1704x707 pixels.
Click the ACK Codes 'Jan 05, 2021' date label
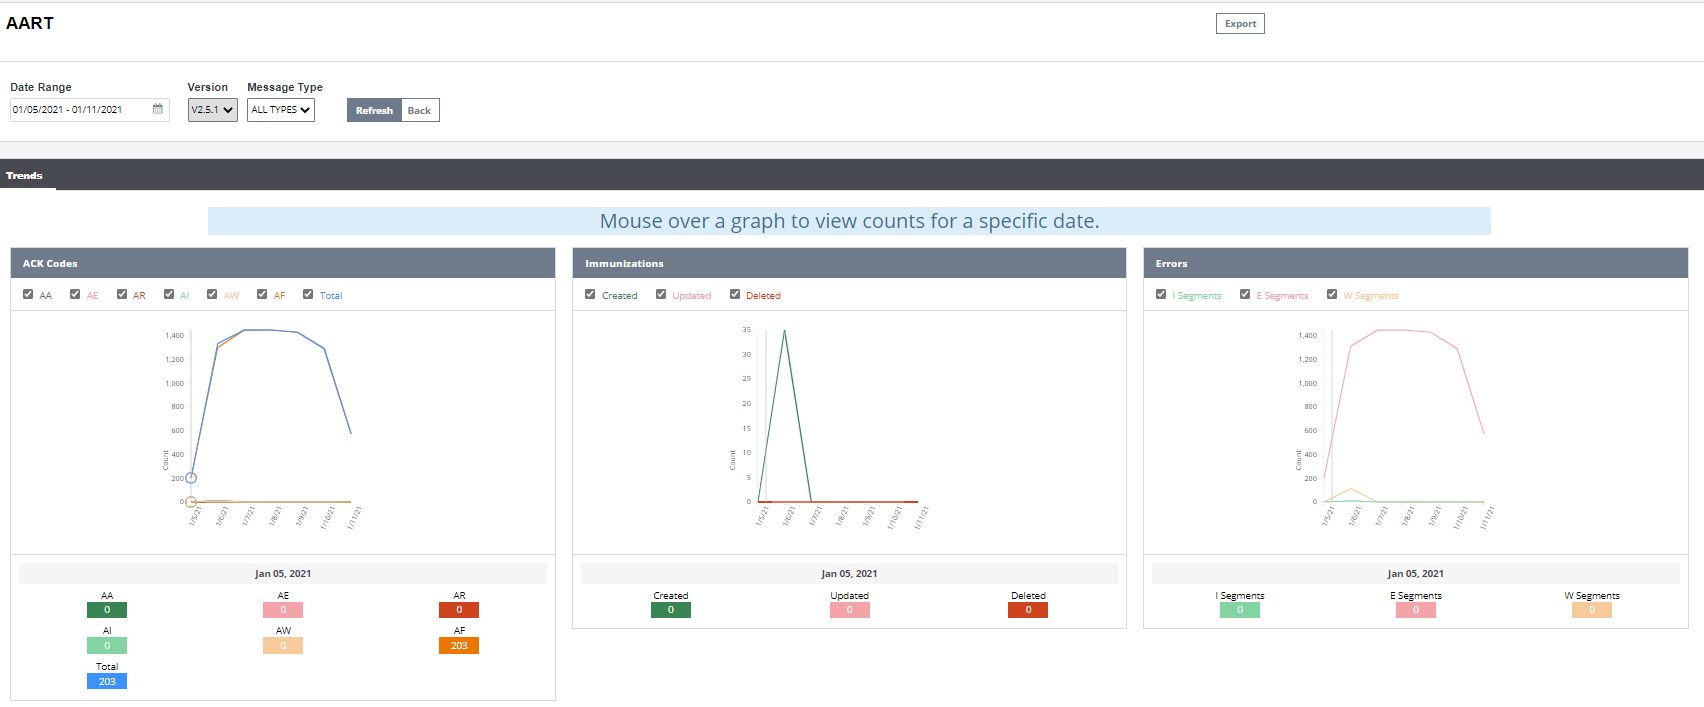coord(283,574)
